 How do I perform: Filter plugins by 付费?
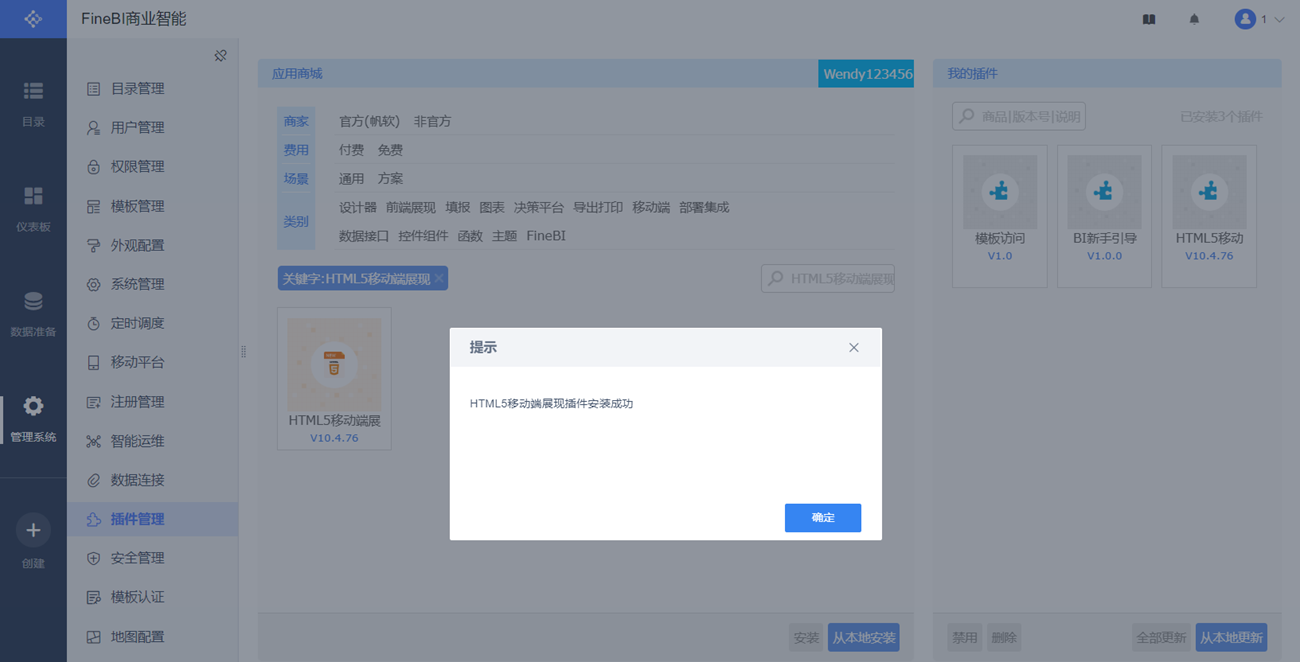(x=351, y=150)
